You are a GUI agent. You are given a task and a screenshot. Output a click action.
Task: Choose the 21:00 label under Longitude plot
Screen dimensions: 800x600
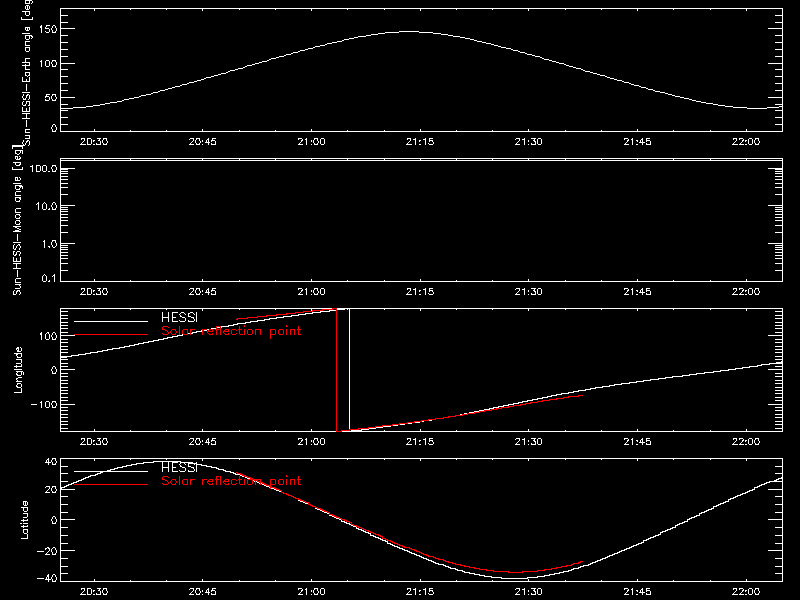pos(311,442)
